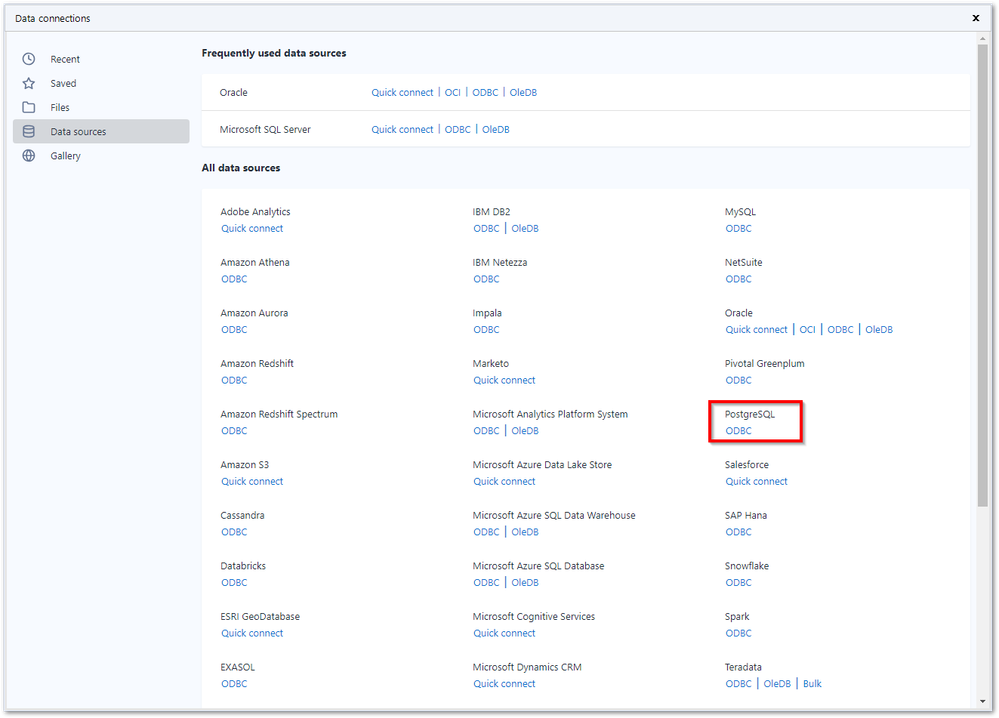Viewport: 999px width, 718px height.
Task: Switch to the Files section
Action: (x=60, y=107)
